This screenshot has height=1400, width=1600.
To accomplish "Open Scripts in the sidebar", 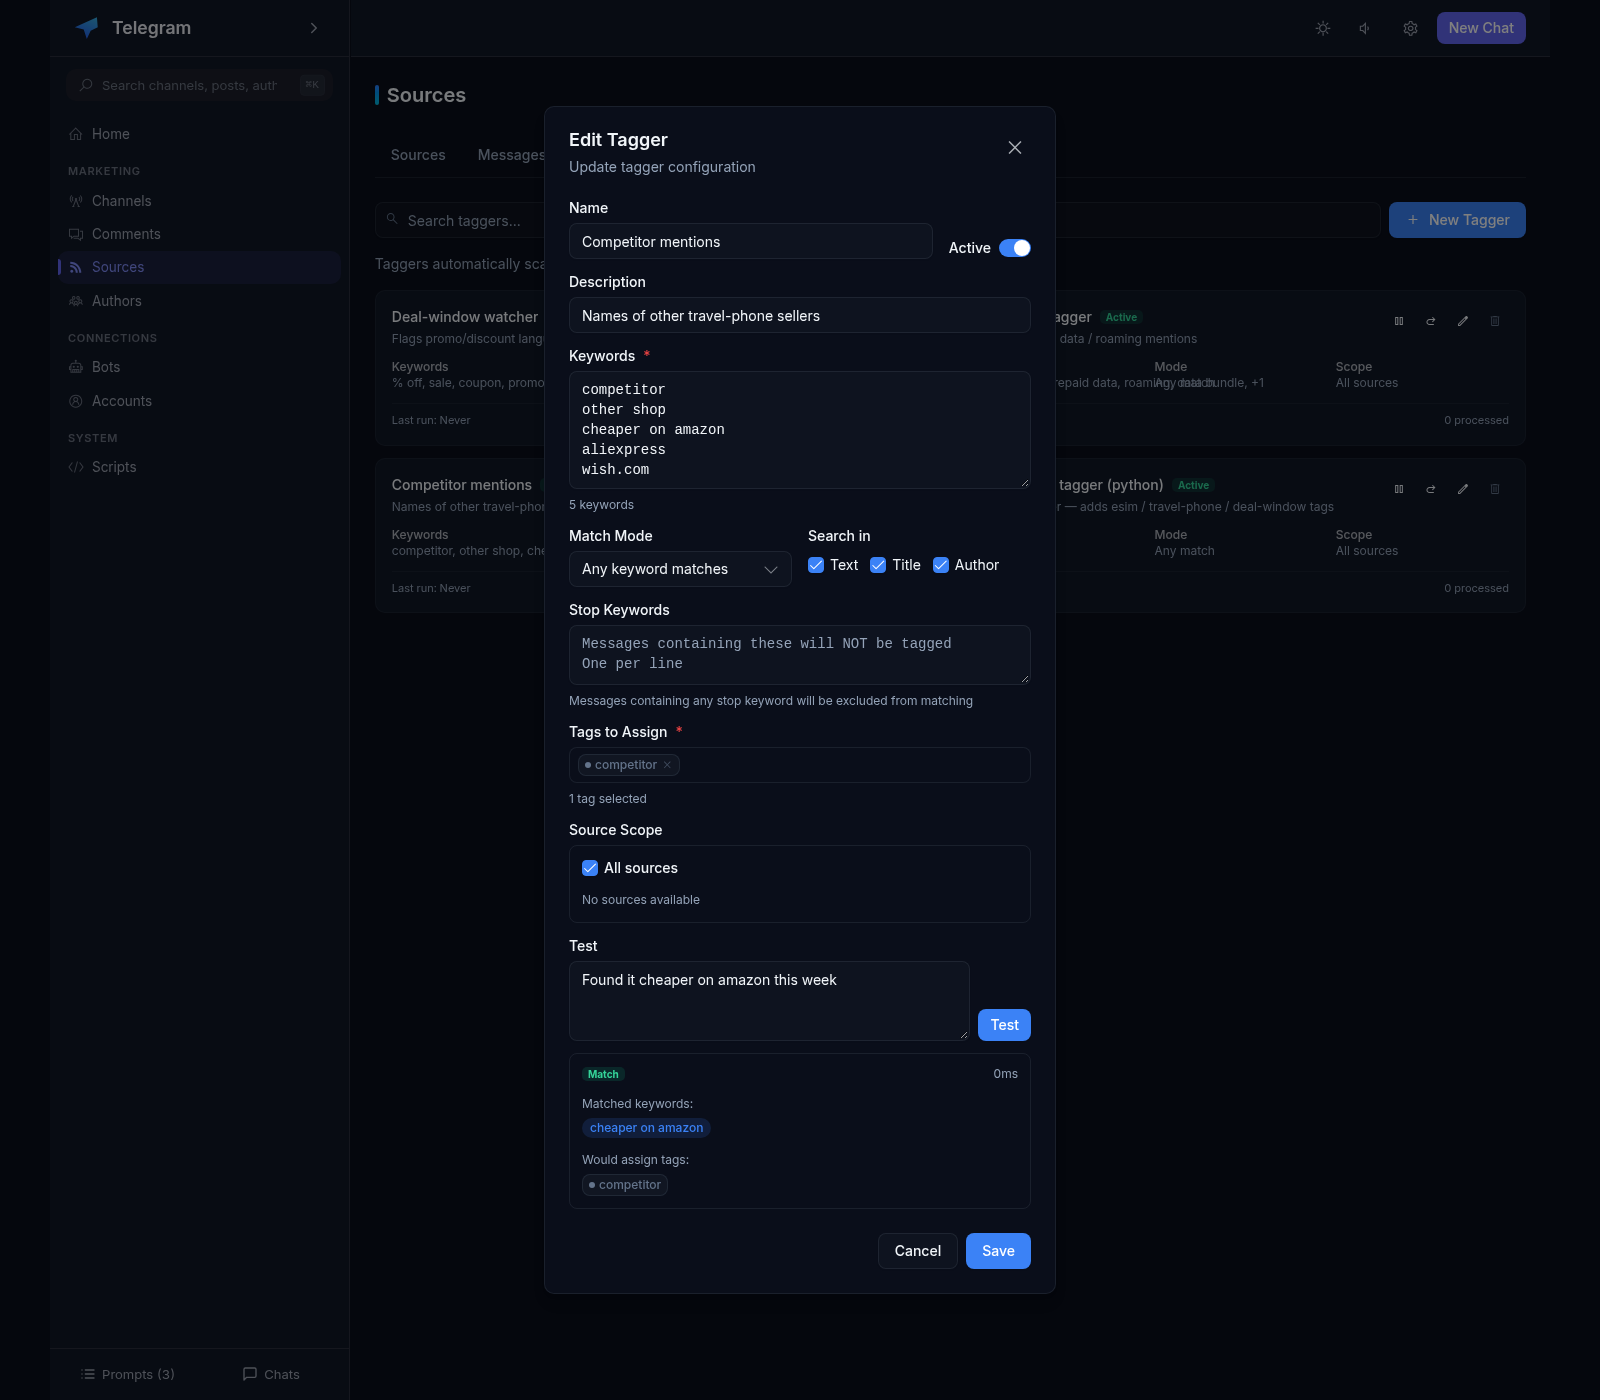I will pyautogui.click(x=200, y=467).
